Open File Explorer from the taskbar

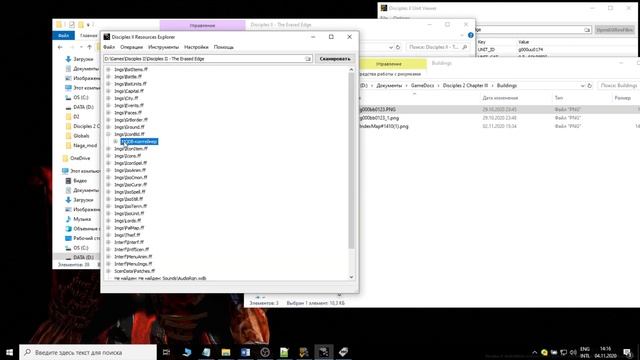pos(226,352)
